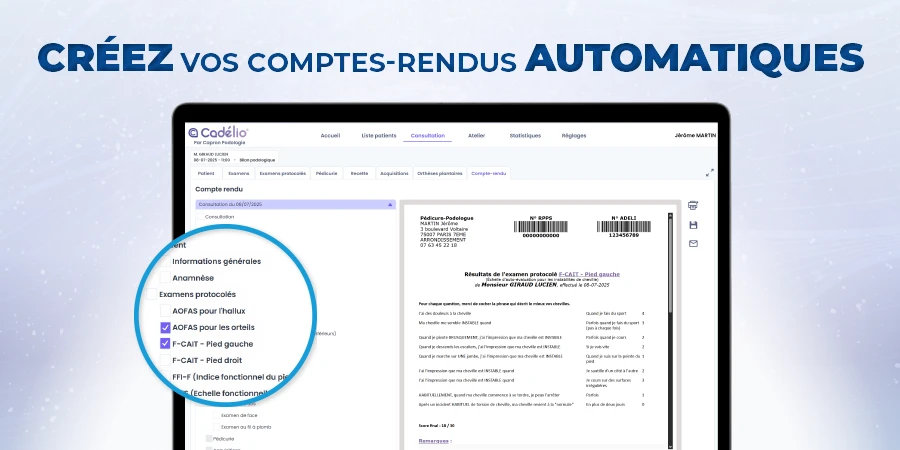The width and height of the screenshot is (900, 450).
Task: Open Liste patients in the top menu
Action: [379, 136]
